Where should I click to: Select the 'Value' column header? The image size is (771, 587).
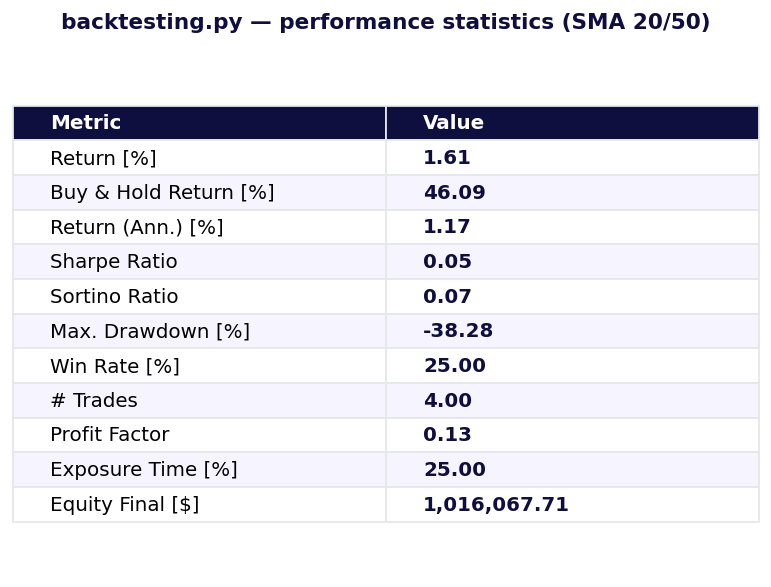click(572, 122)
